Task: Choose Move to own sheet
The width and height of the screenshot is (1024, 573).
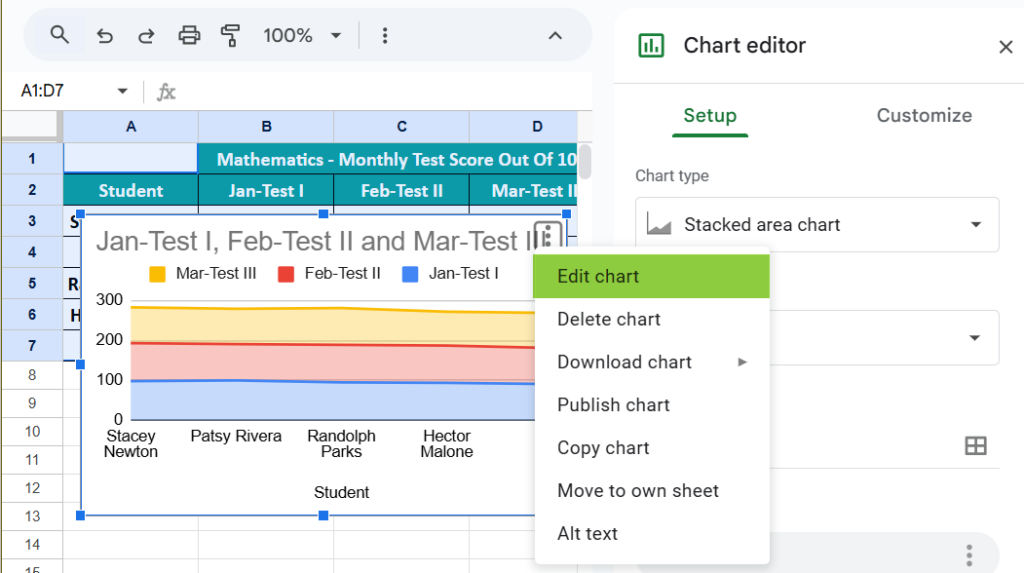Action: coord(652,491)
